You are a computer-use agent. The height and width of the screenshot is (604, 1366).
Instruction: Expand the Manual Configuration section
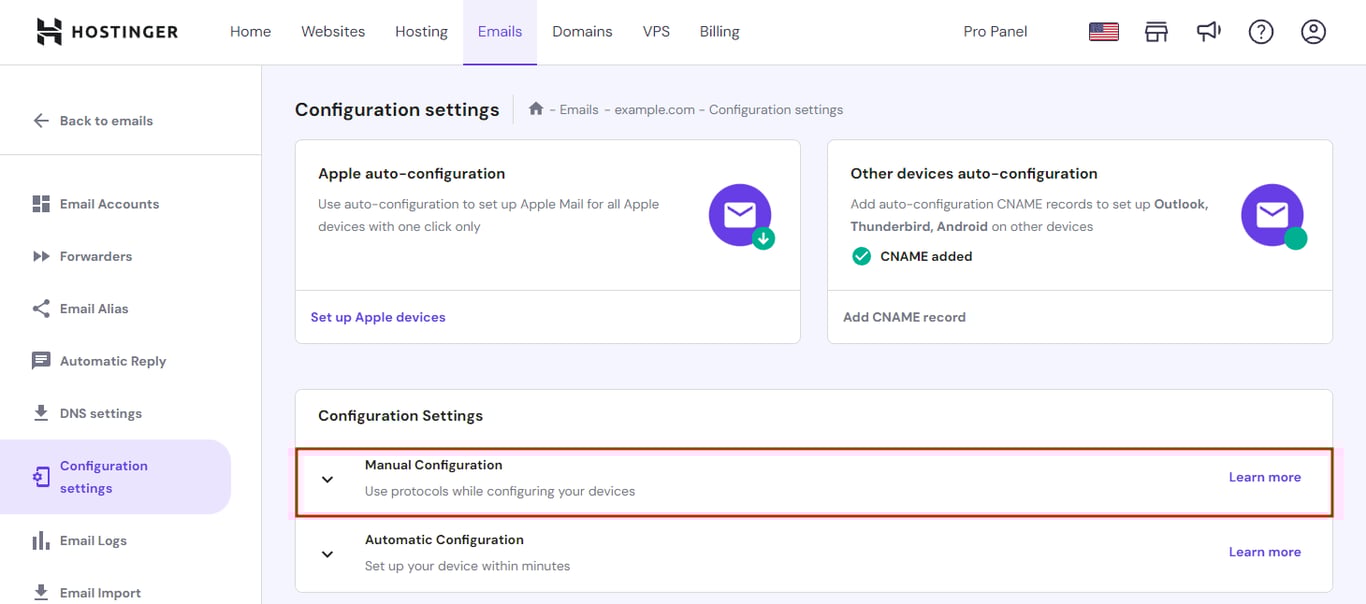[327, 479]
